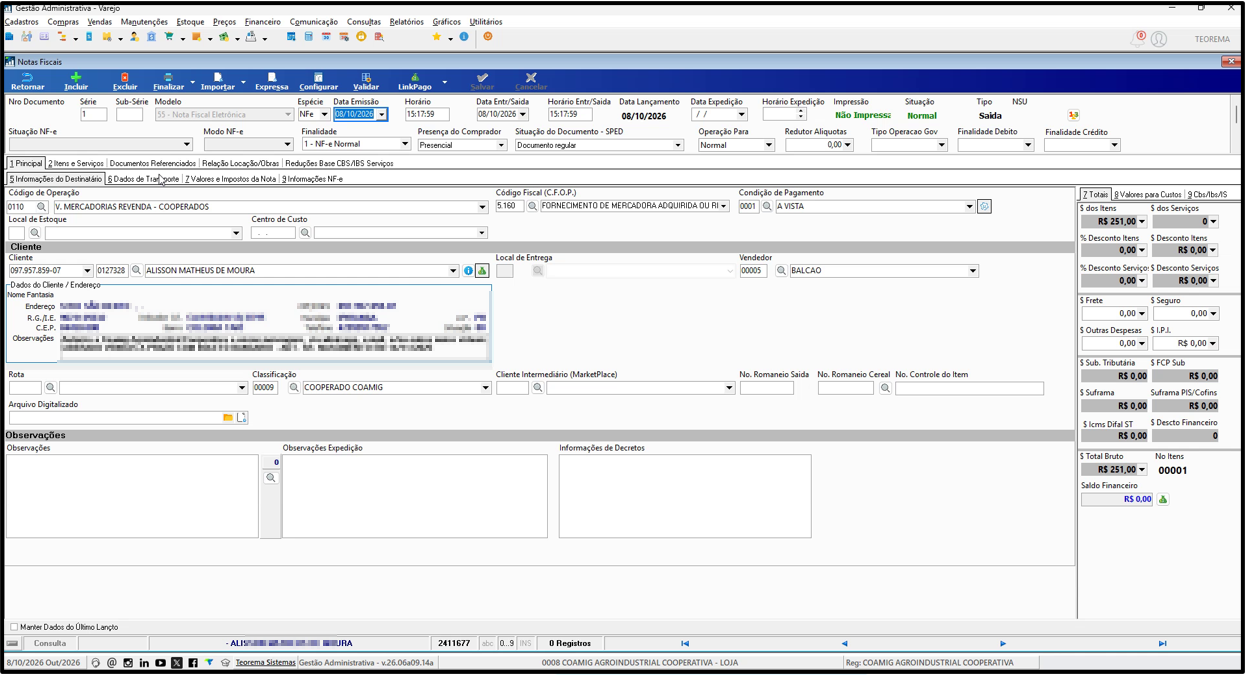Open the Condição de Pagamento dropdown
Screen dimensions: 1246x675
tap(969, 207)
